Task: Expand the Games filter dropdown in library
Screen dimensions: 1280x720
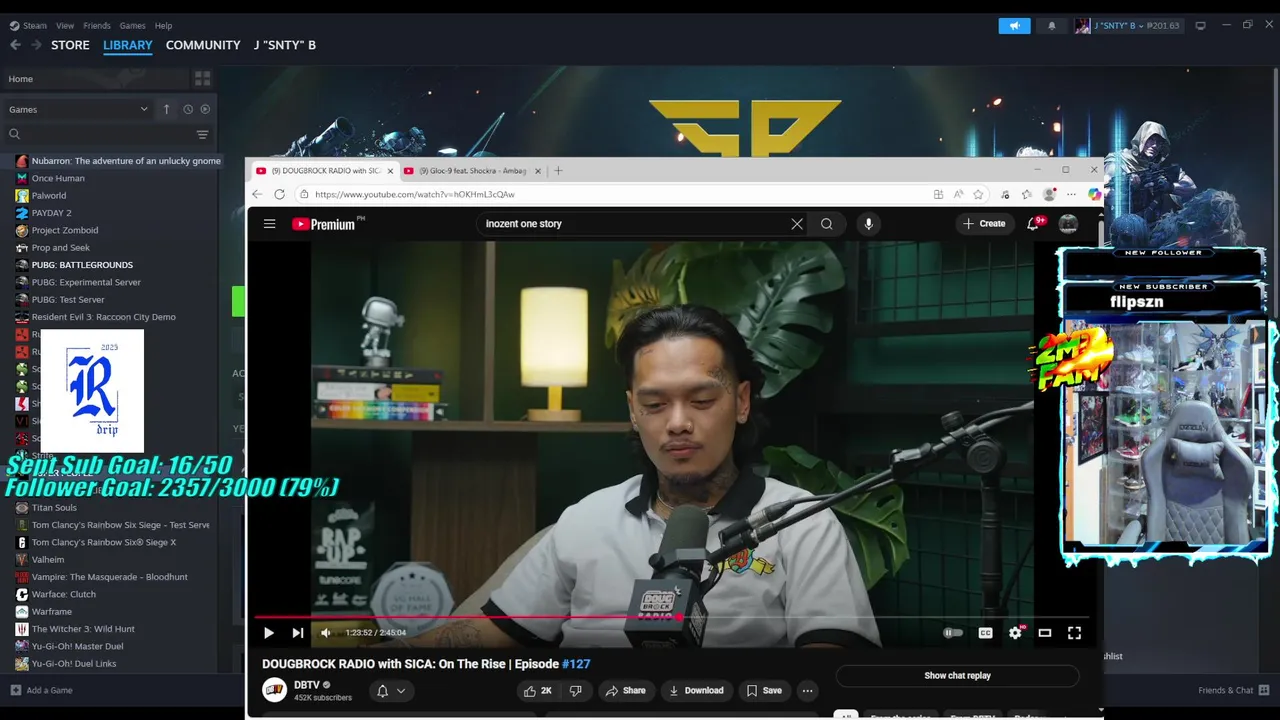Action: 78,109
